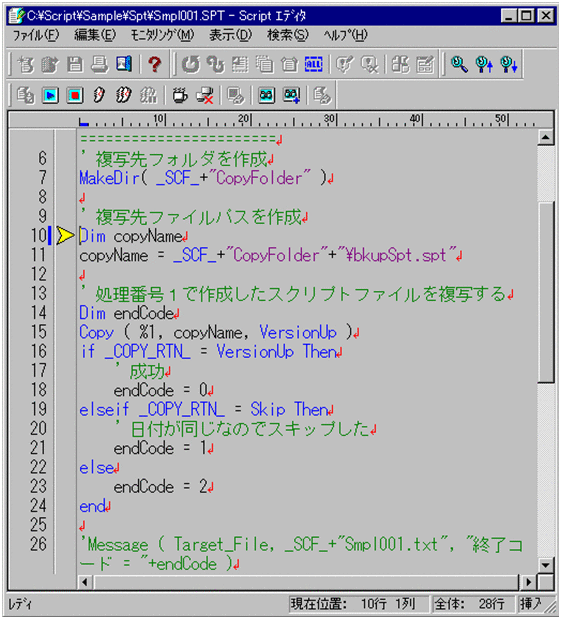This screenshot has height=620, width=563.
Task: Click the vertical scrollbar thumb
Action: (x=546, y=292)
